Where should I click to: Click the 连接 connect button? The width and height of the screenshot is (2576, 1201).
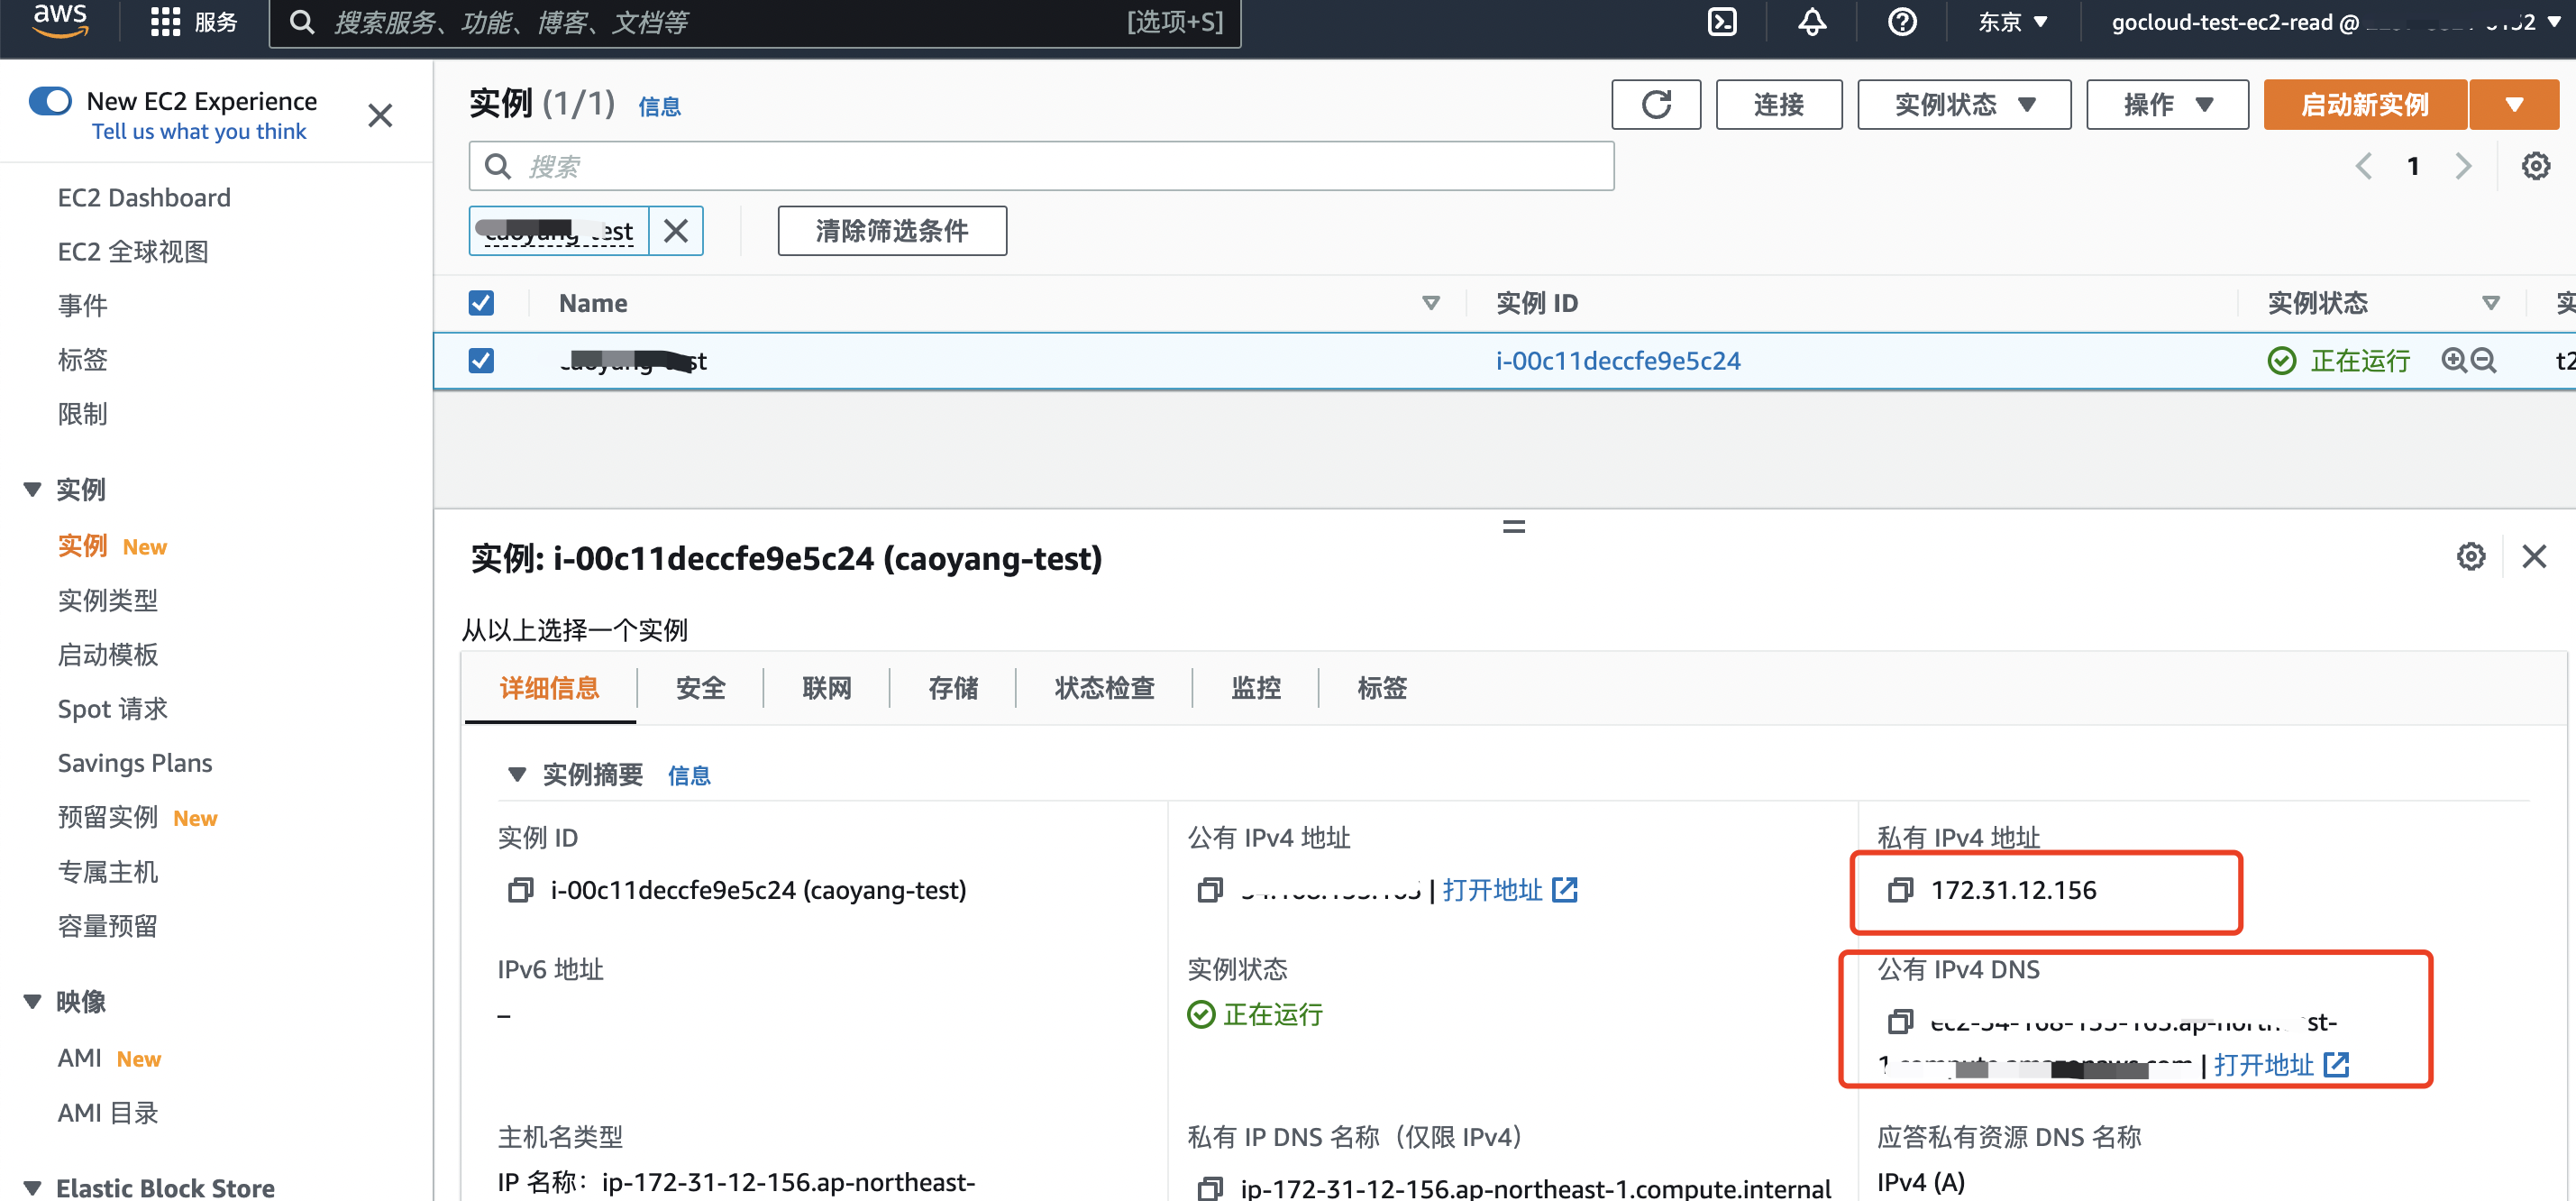coord(1779,105)
